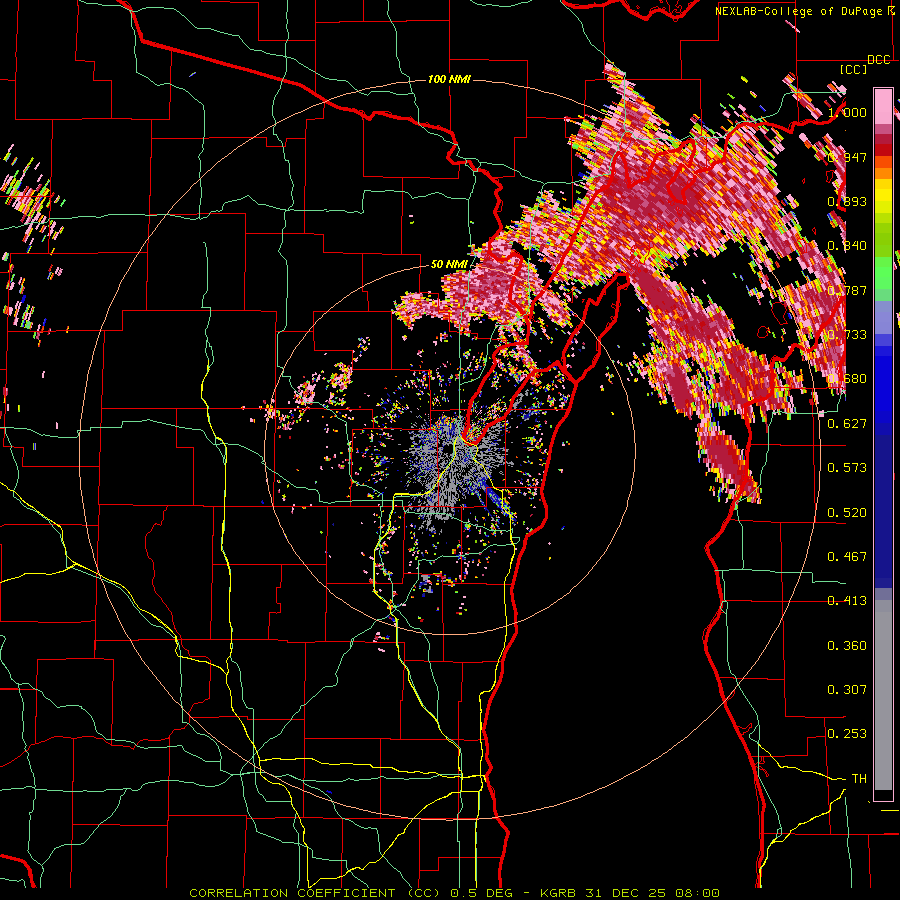
Task: Click the 0.627 legend value
Action: 847,424
